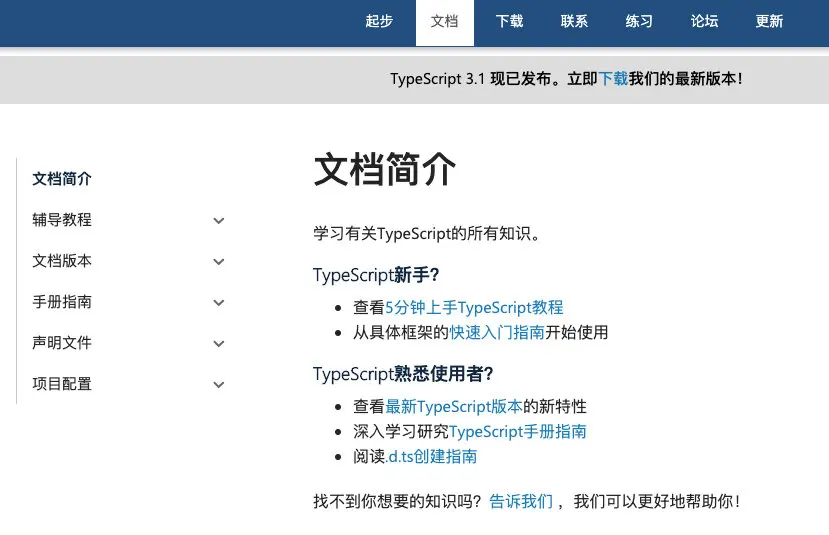829x535 pixels.
Task: Click the text 学习有关TypeScript的所有知识。
Action: pyautogui.click(x=427, y=233)
